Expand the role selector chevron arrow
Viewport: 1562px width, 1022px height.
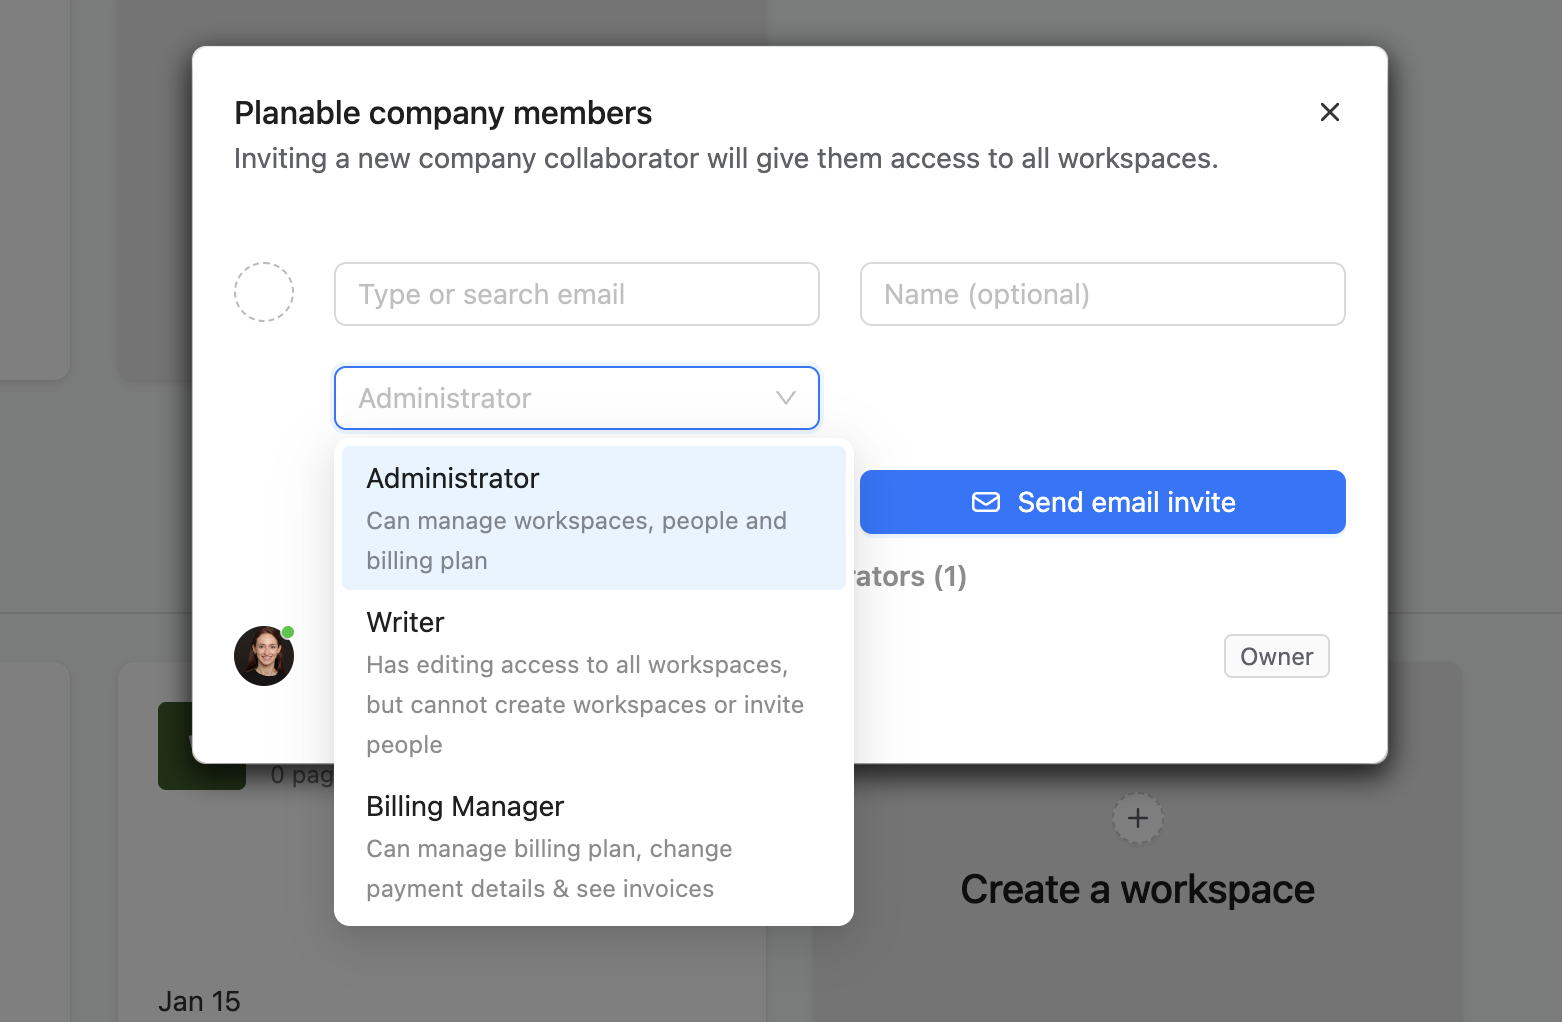point(786,398)
